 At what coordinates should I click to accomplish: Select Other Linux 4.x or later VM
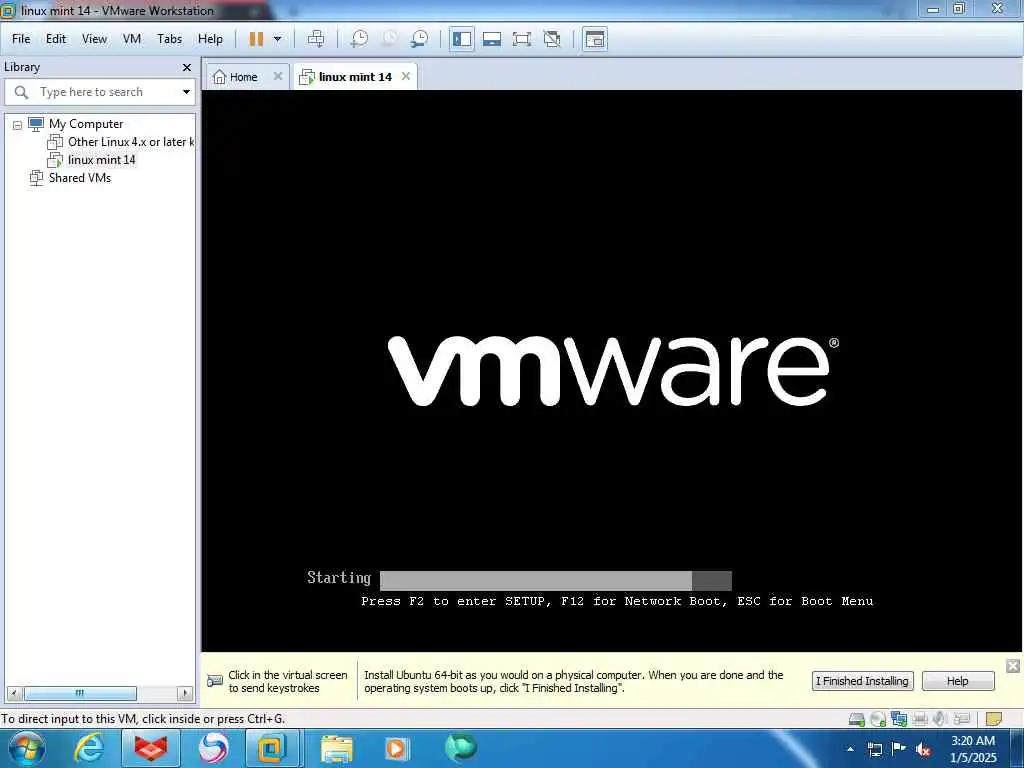click(x=131, y=142)
